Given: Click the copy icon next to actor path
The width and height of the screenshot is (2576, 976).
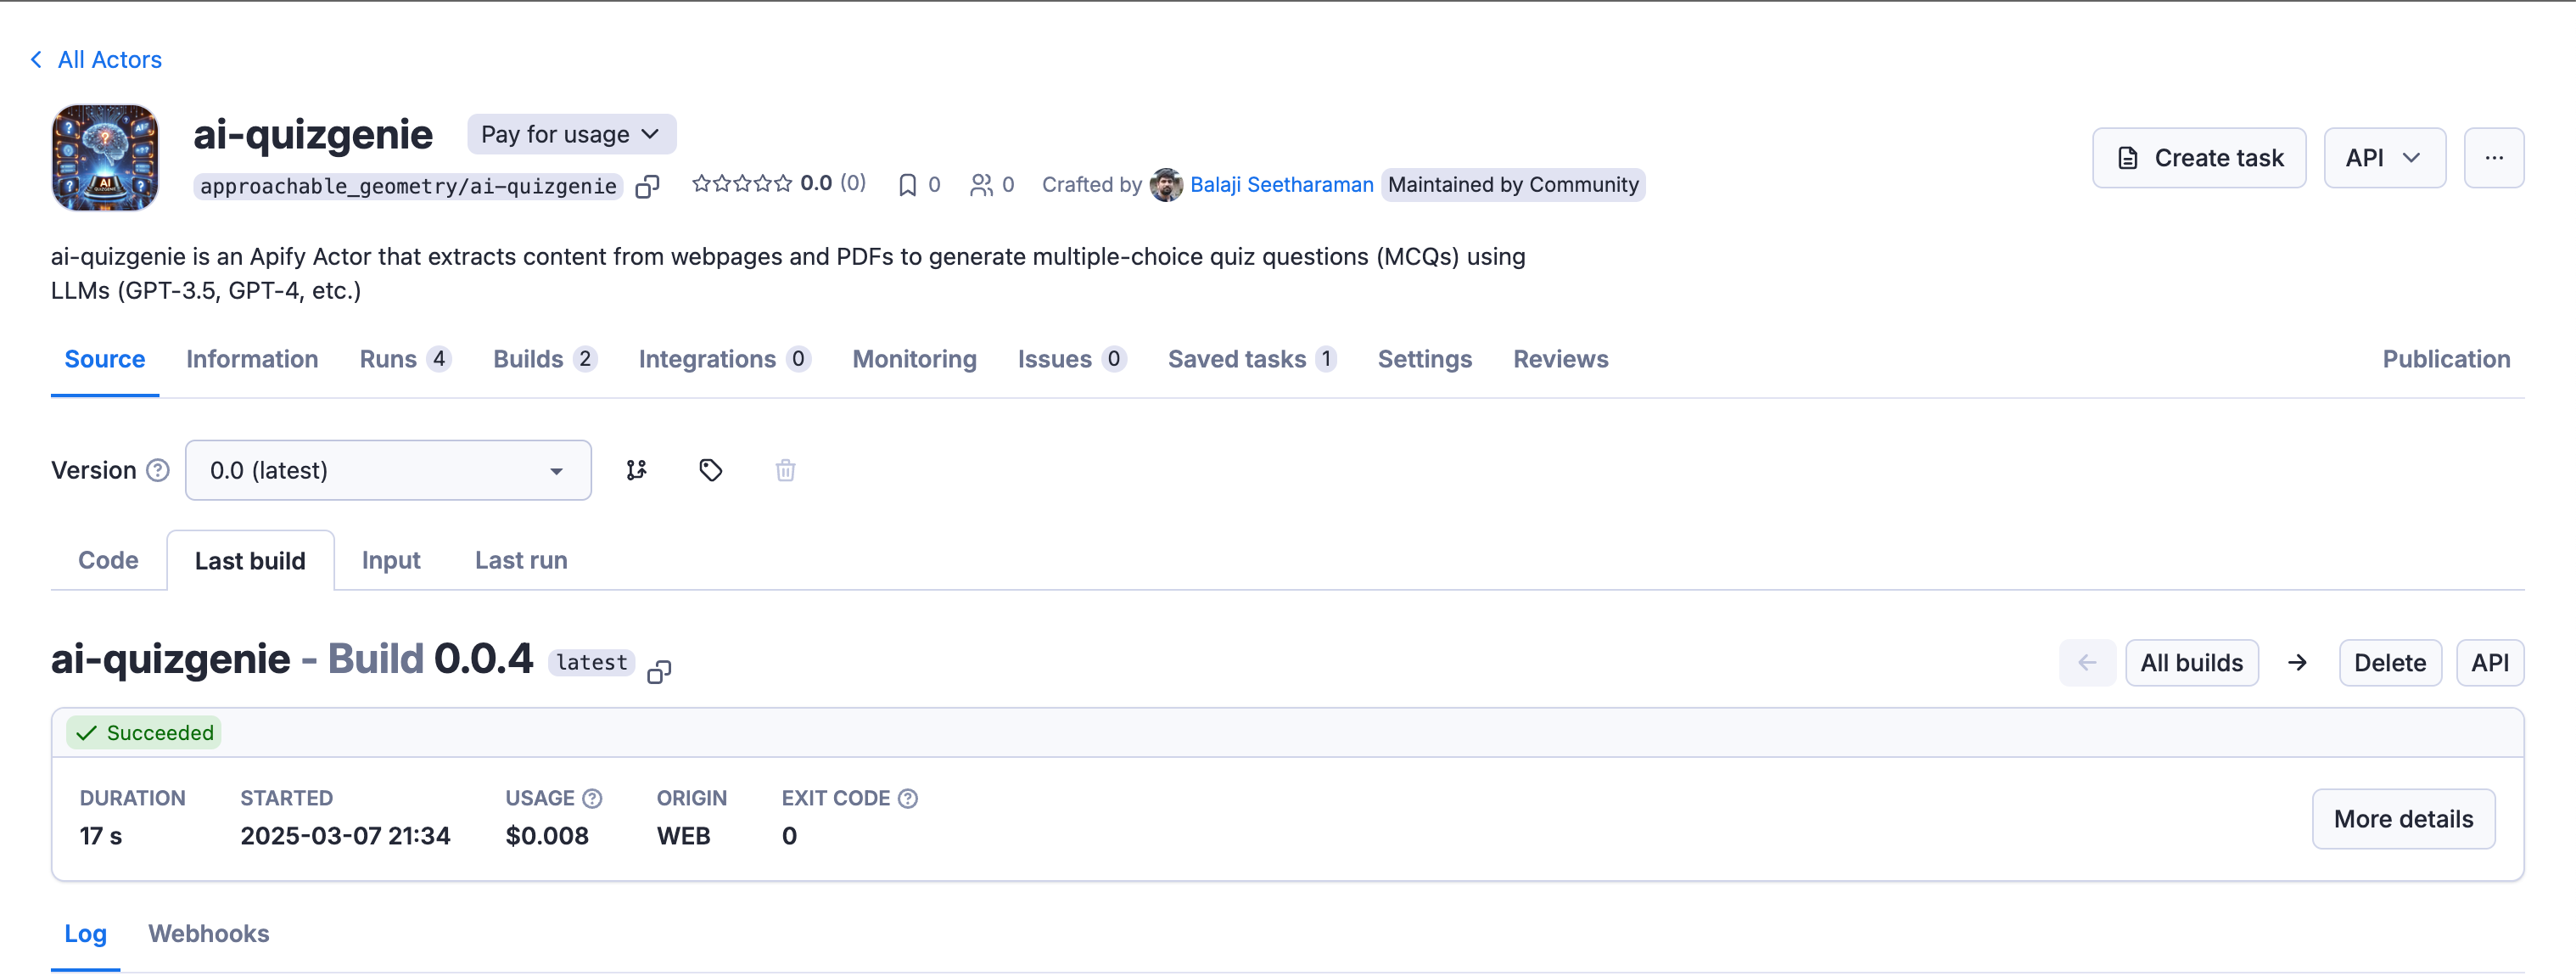Looking at the screenshot, I should click(649, 186).
